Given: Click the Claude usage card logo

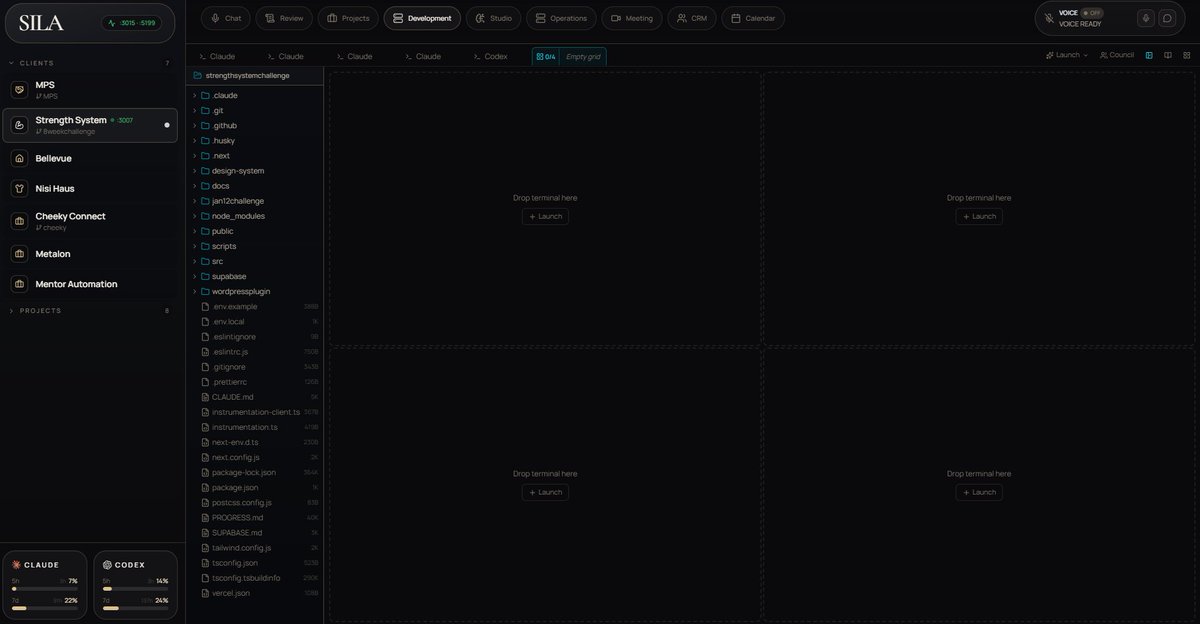Looking at the screenshot, I should coord(16,565).
